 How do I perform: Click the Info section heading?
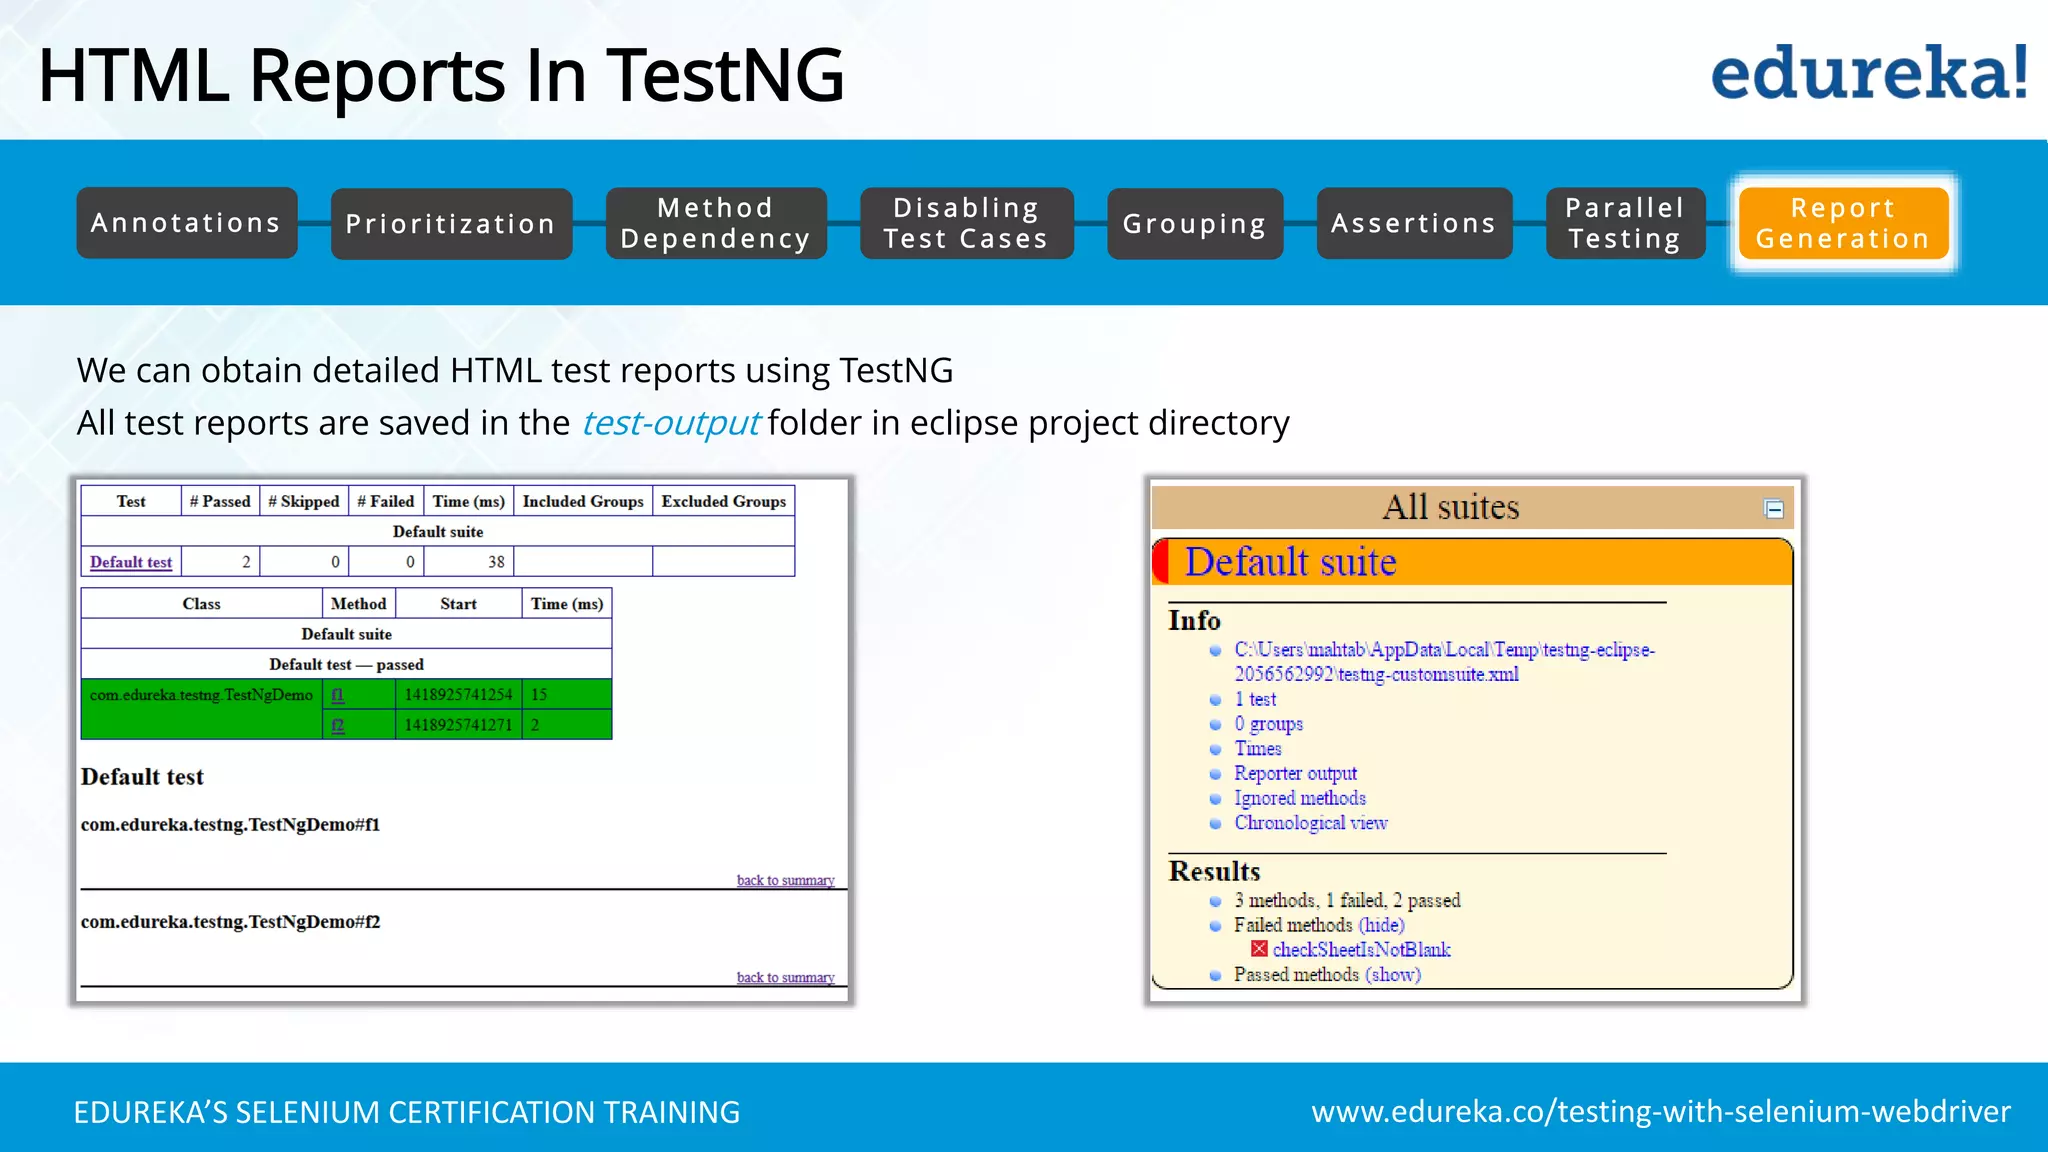click(1194, 620)
